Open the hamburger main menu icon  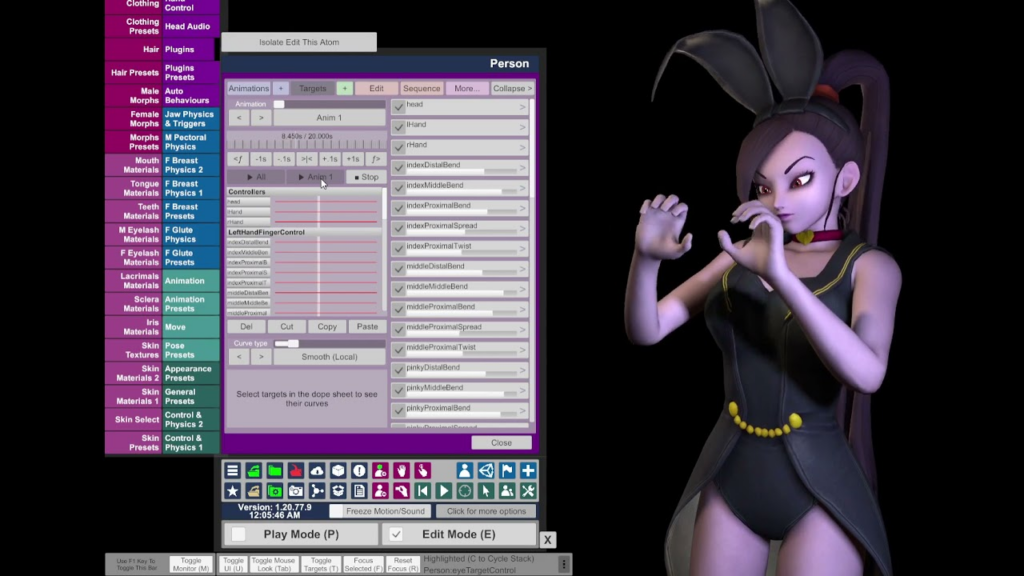pos(232,470)
